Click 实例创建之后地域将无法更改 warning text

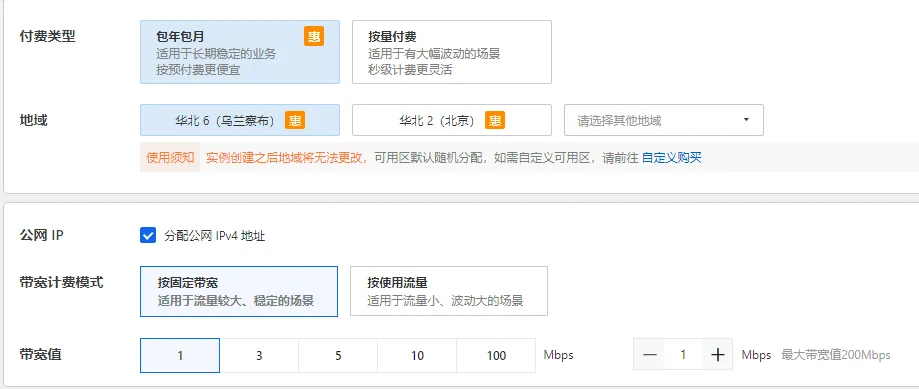coord(287,157)
